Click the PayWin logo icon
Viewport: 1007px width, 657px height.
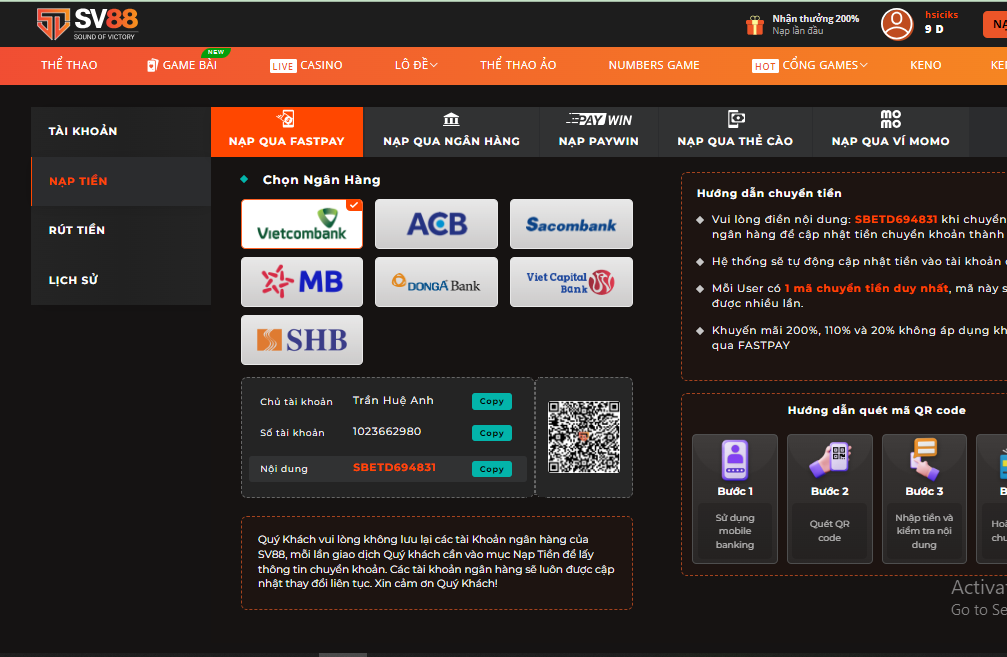[x=599, y=119]
